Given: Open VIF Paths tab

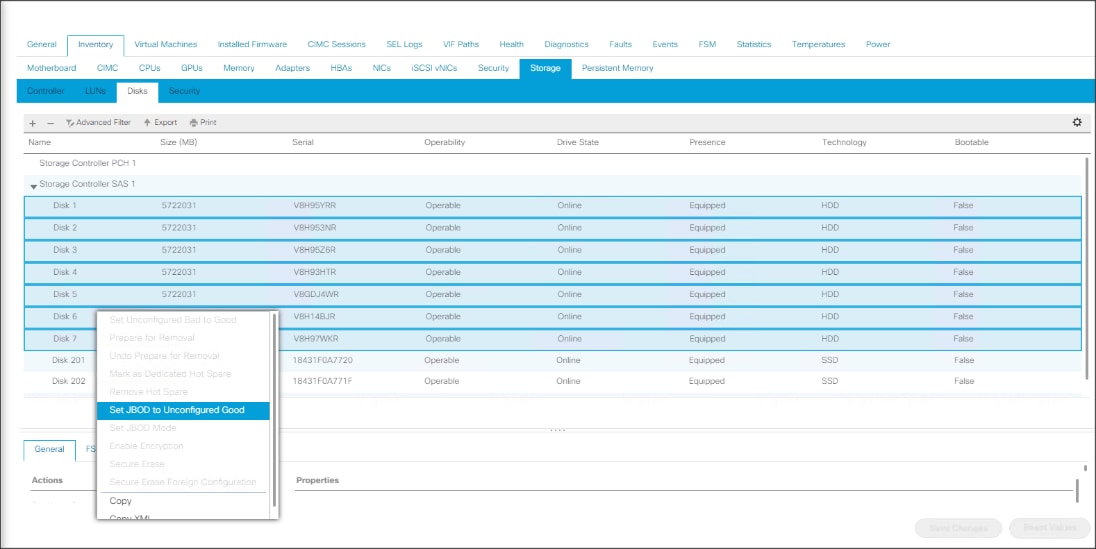Looking at the screenshot, I should 461,44.
